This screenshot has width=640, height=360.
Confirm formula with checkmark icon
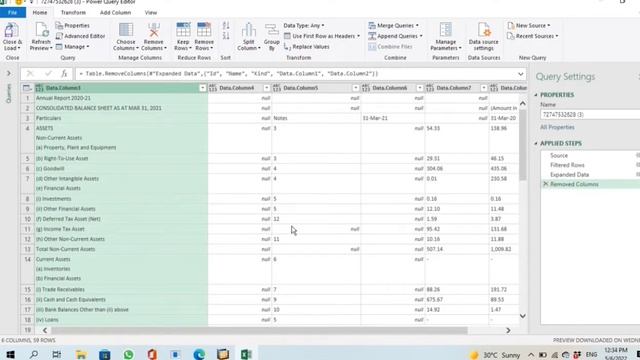(x=48, y=73)
